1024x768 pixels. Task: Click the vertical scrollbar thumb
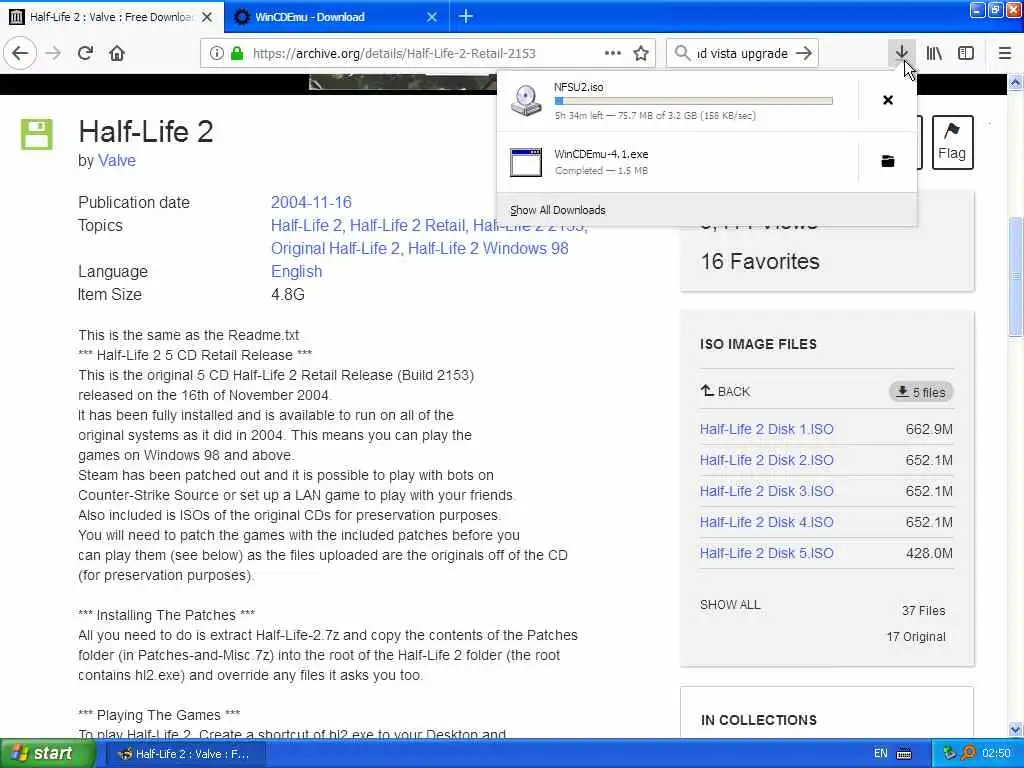(1016, 278)
